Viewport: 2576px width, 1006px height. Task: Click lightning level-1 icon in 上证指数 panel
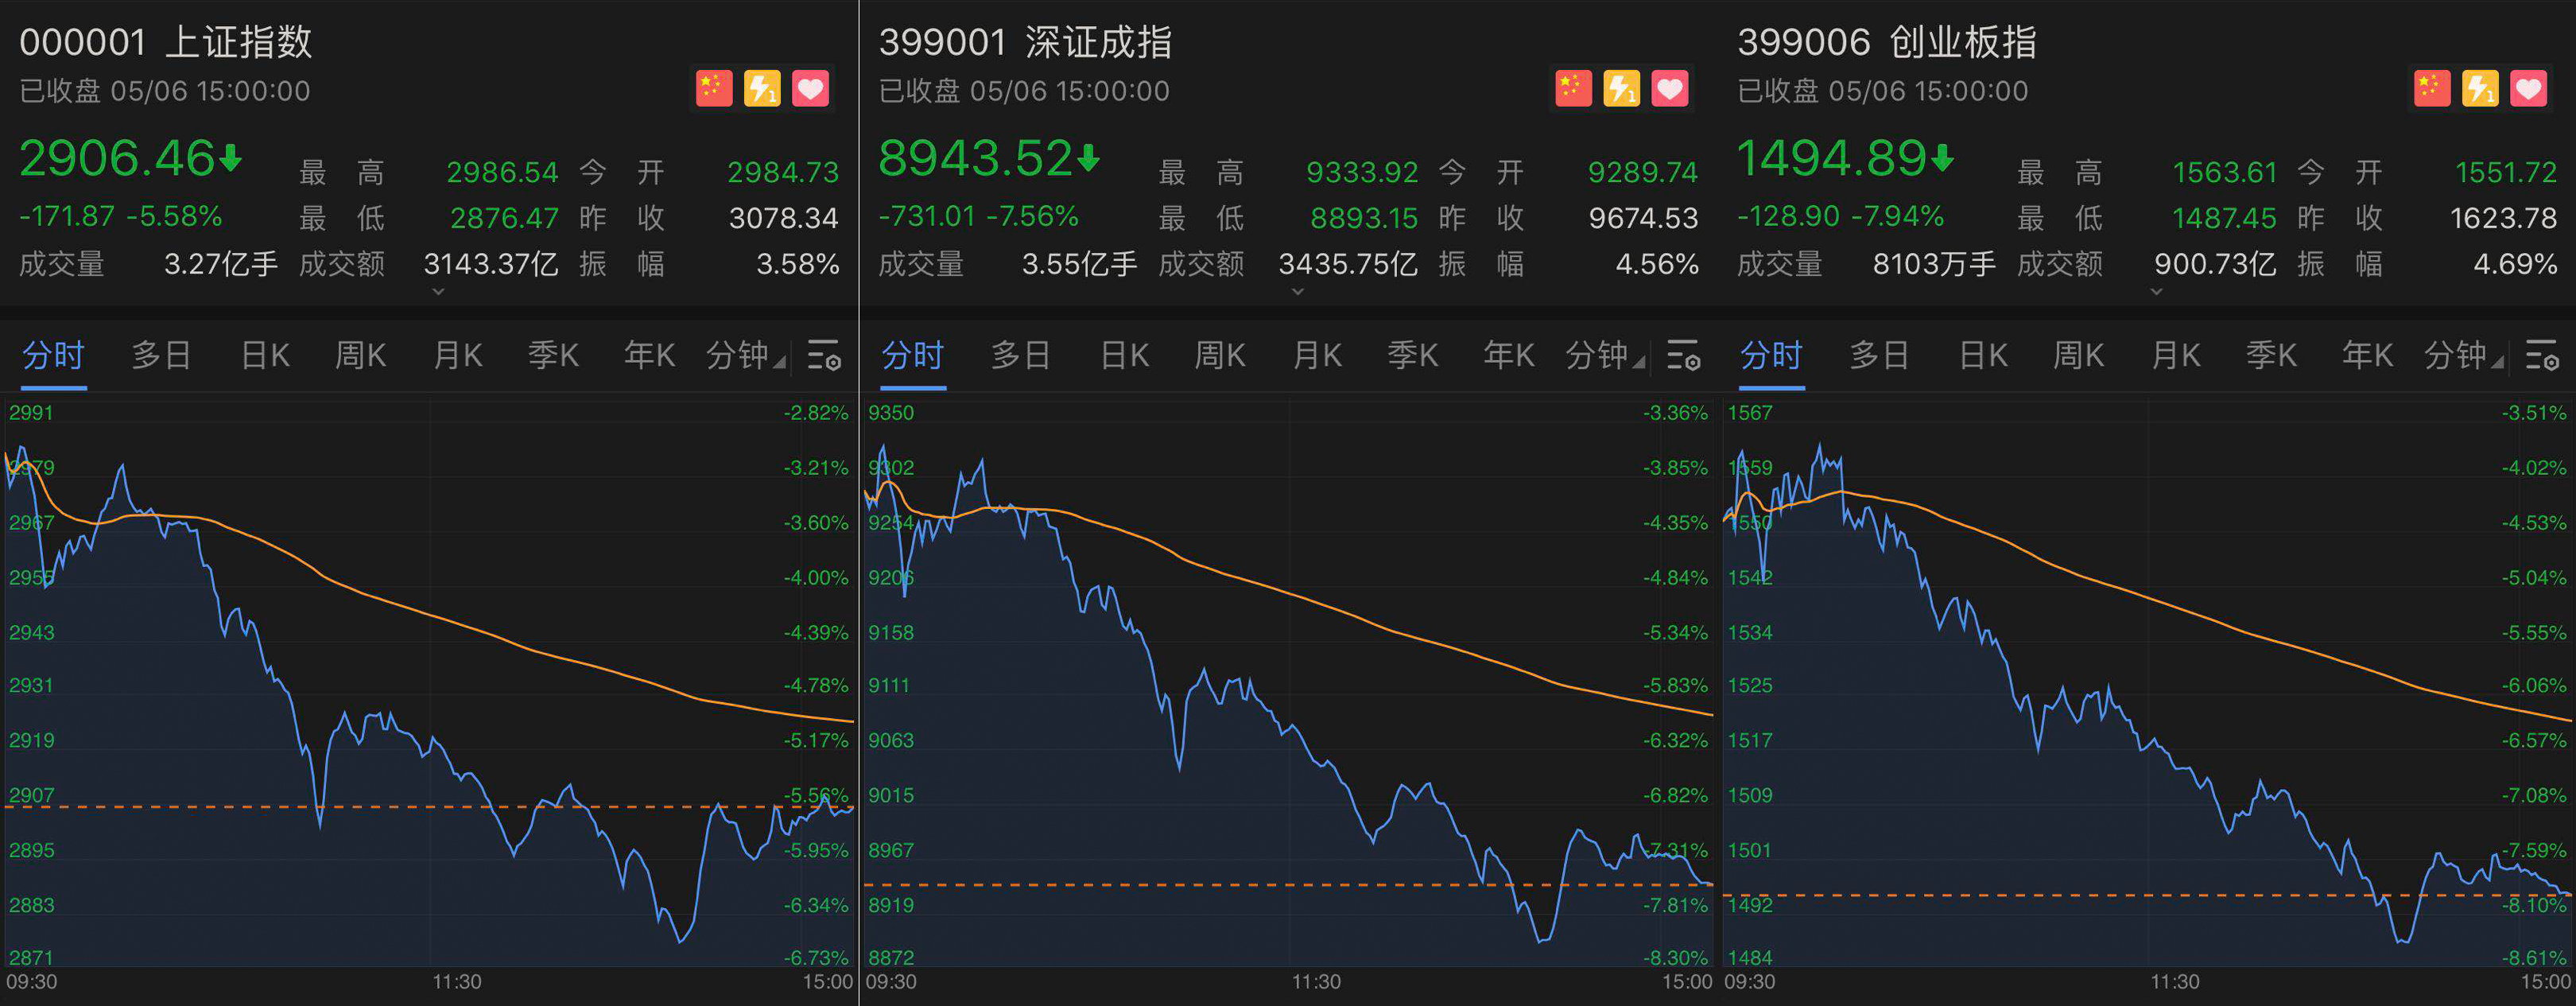pyautogui.click(x=762, y=89)
